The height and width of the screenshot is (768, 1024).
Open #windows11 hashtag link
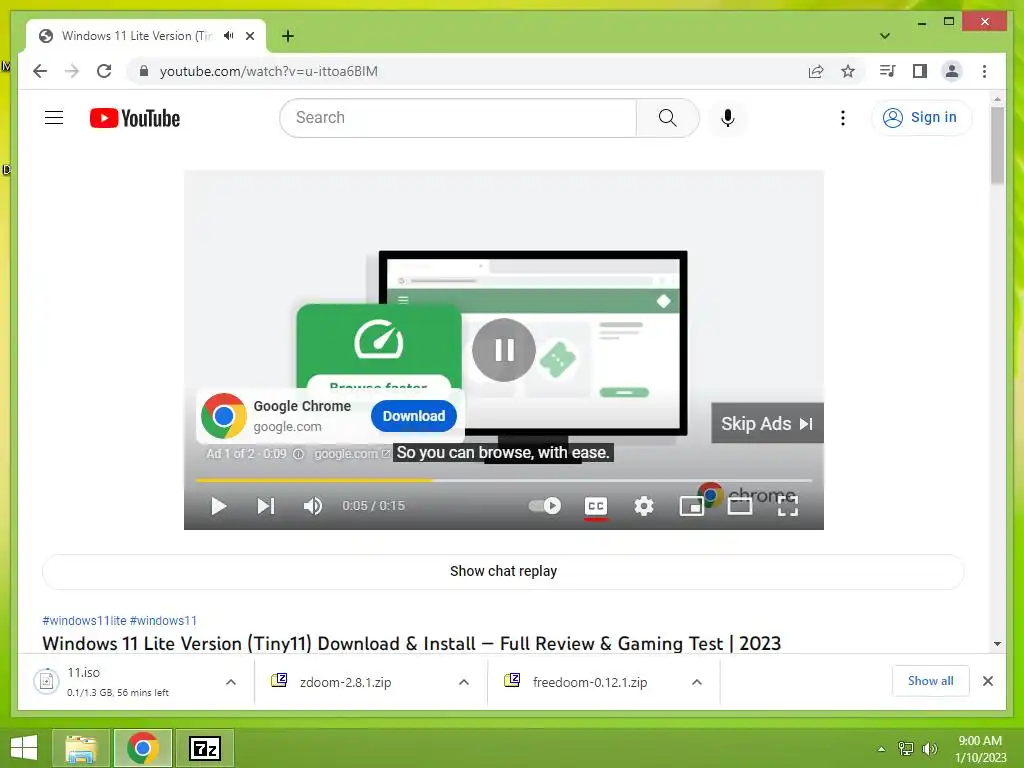point(163,620)
